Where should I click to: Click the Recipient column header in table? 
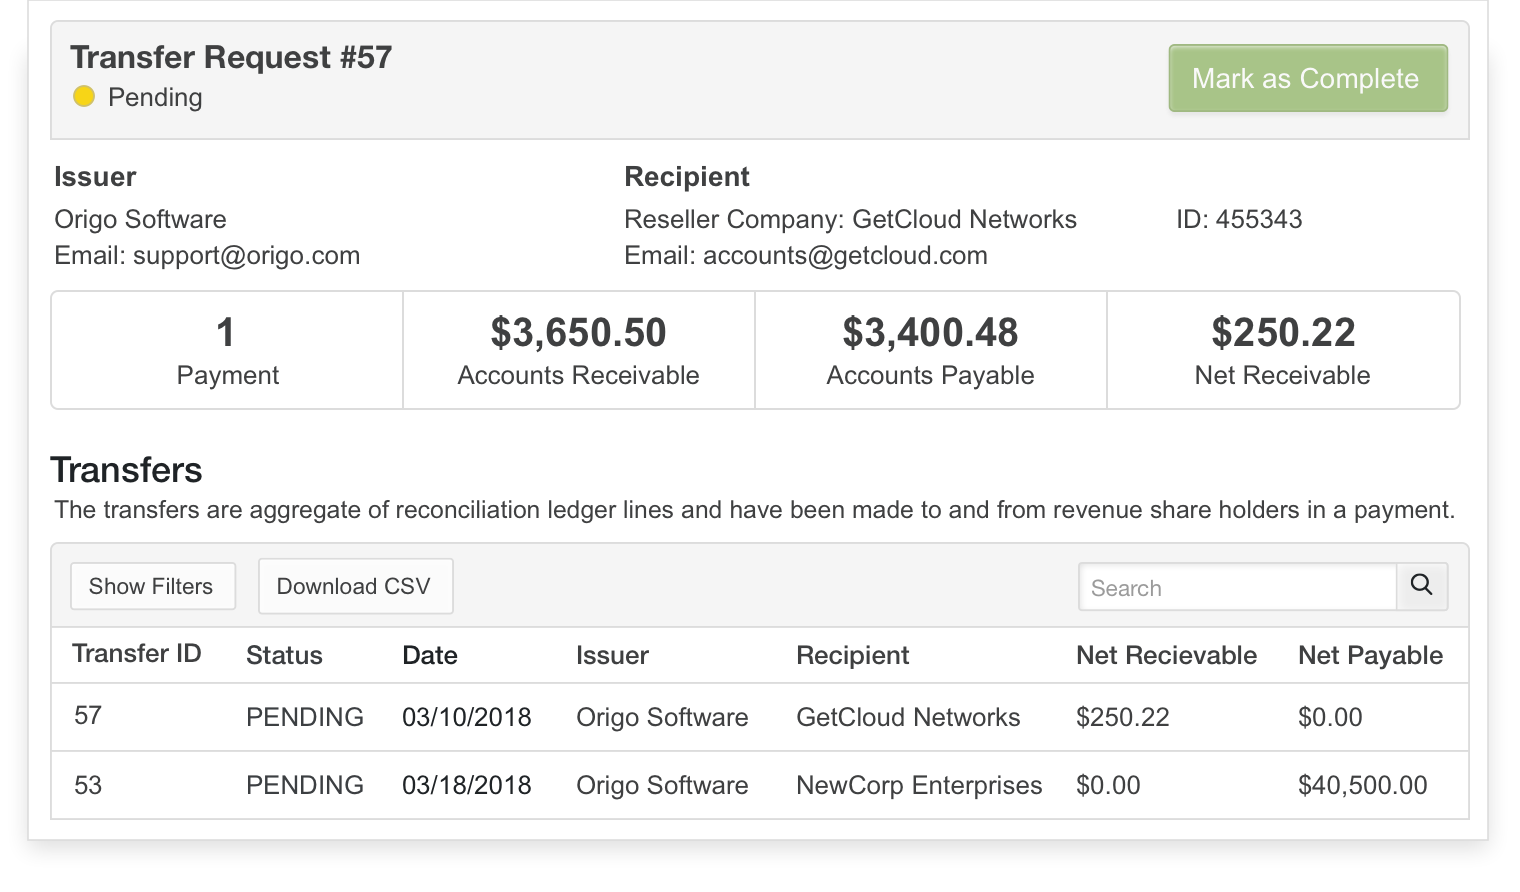click(x=852, y=655)
